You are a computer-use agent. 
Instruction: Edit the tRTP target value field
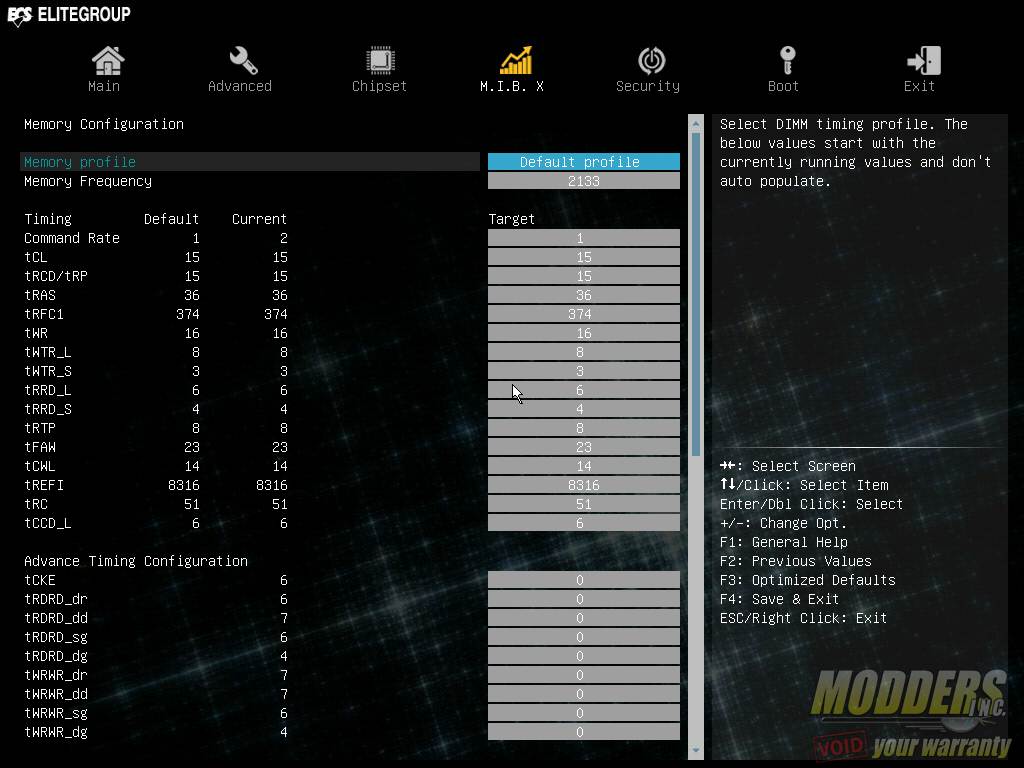[584, 428]
